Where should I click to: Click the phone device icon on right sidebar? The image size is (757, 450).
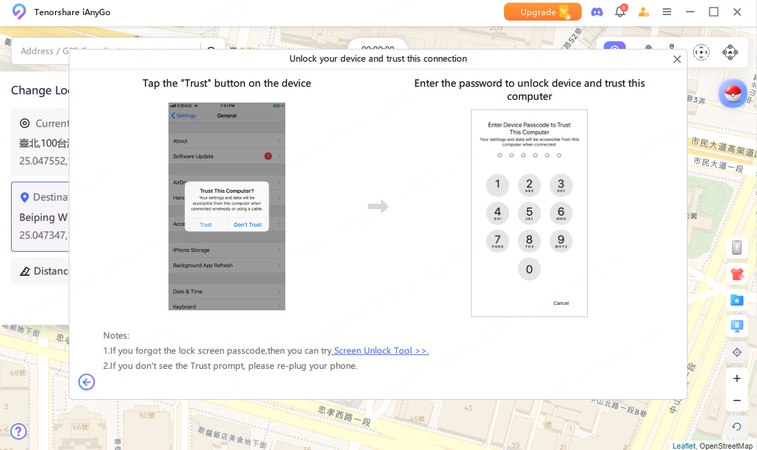pyautogui.click(x=737, y=247)
